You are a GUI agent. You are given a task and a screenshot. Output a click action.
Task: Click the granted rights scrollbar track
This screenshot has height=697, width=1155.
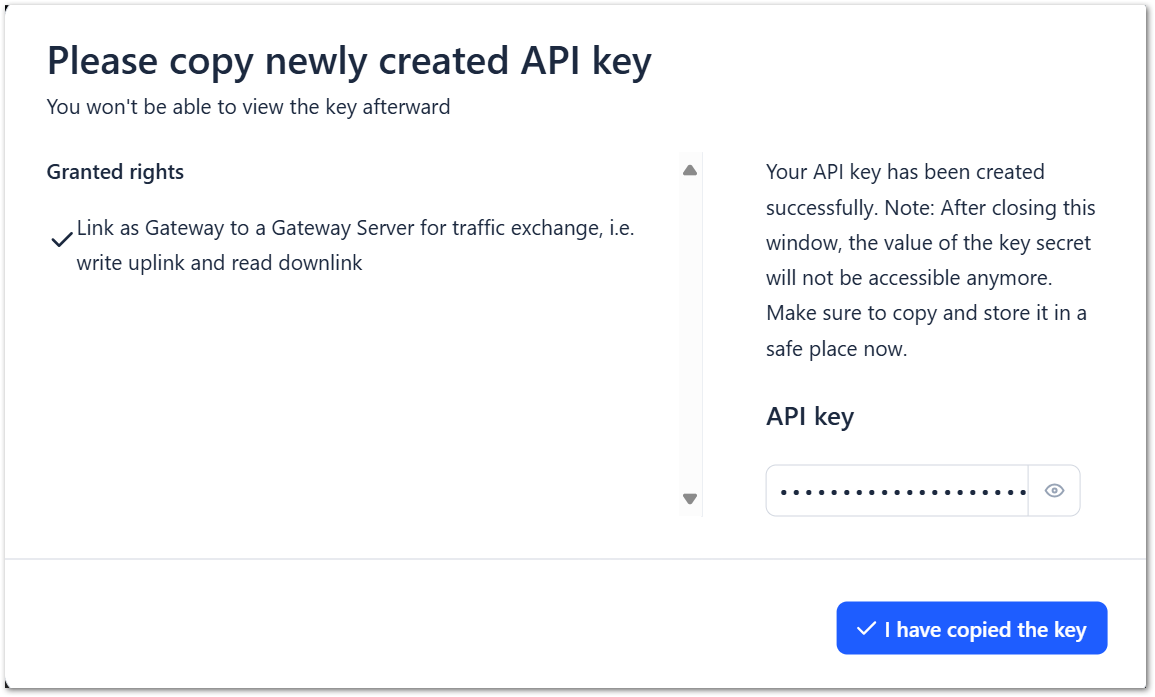point(689,335)
